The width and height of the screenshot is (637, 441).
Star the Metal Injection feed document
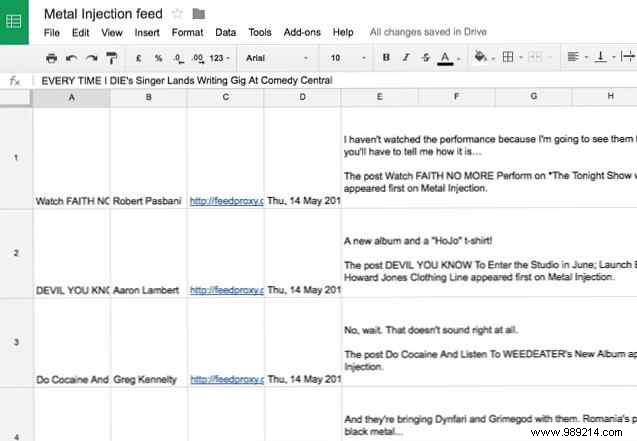pyautogui.click(x=178, y=14)
